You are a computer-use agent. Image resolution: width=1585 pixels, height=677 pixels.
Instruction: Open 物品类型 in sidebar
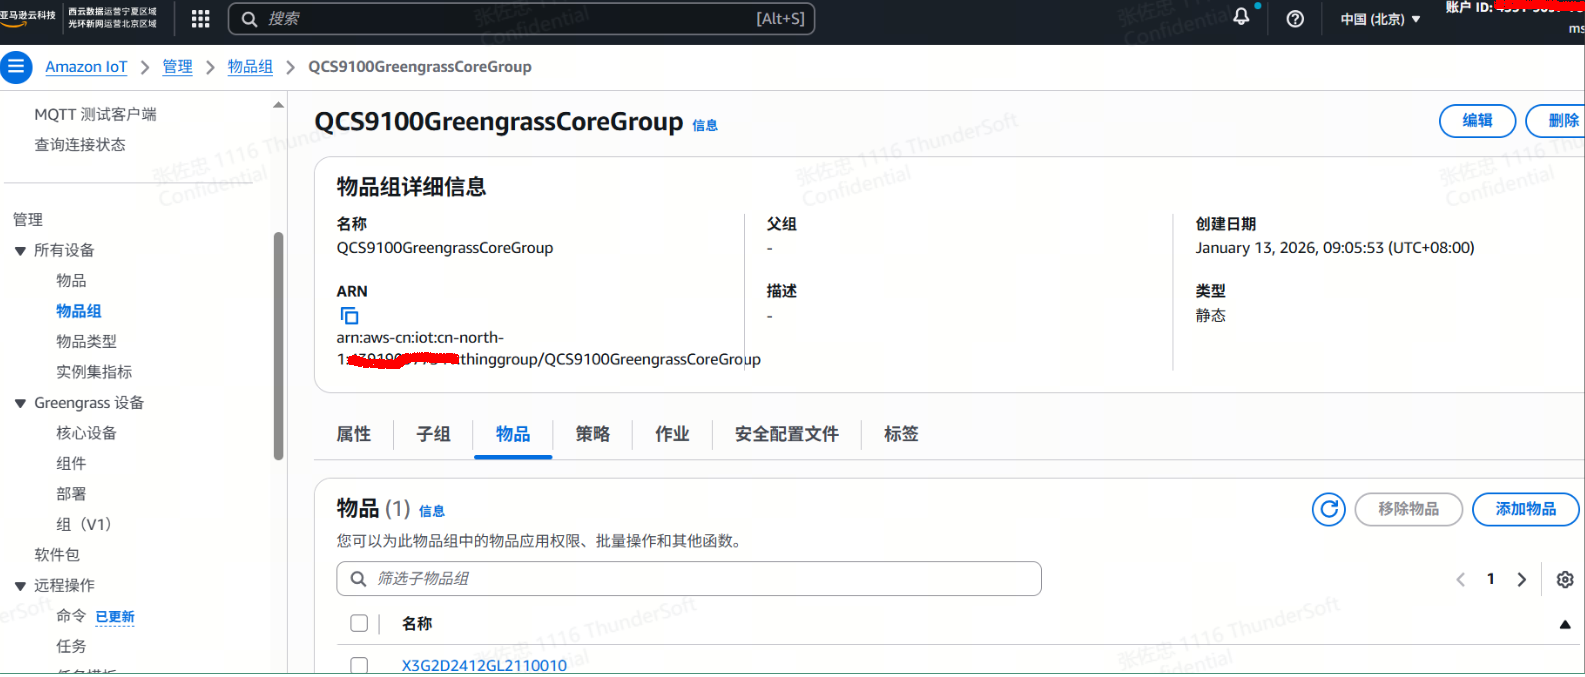pos(86,342)
